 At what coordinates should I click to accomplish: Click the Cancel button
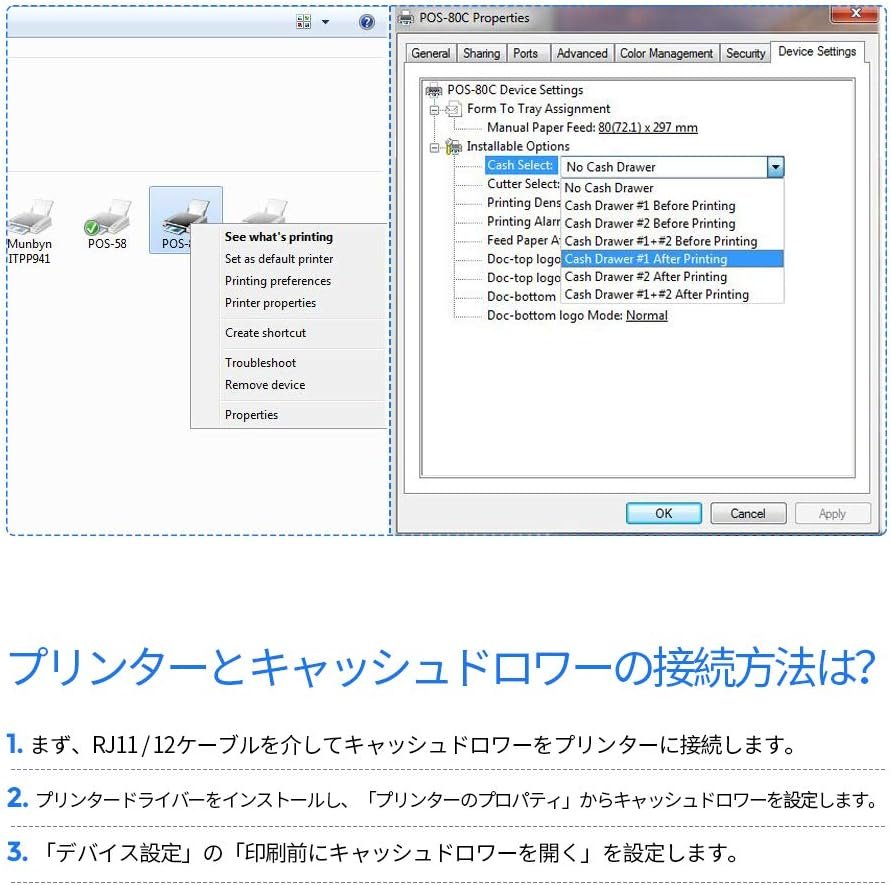coord(747,513)
